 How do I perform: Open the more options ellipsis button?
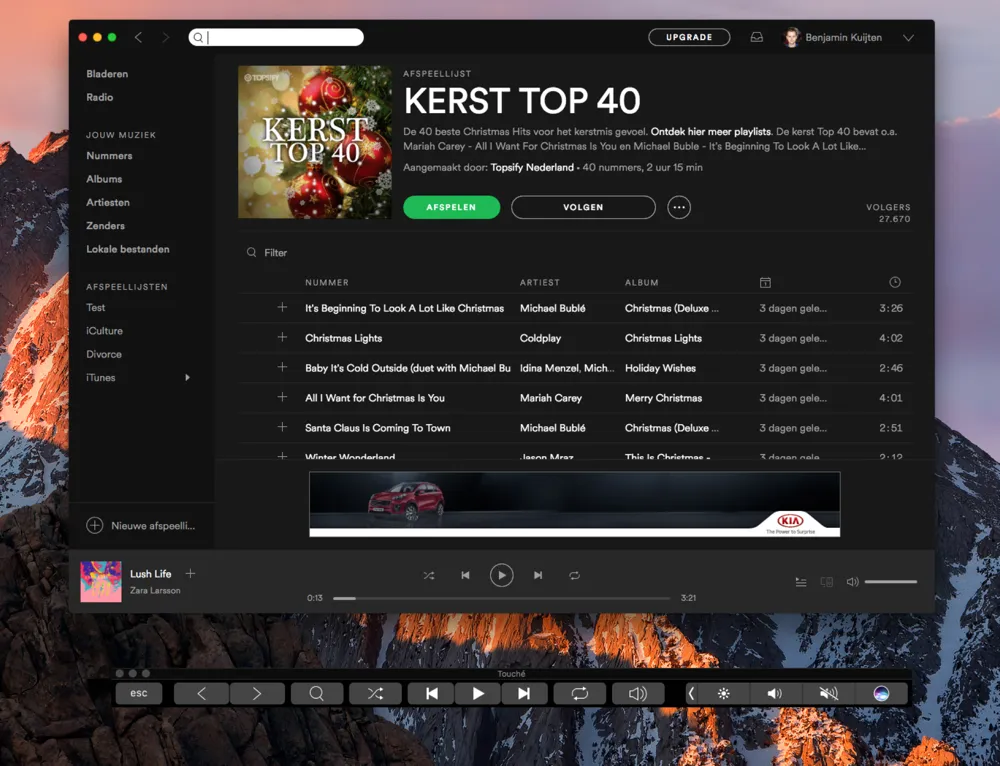tap(679, 207)
